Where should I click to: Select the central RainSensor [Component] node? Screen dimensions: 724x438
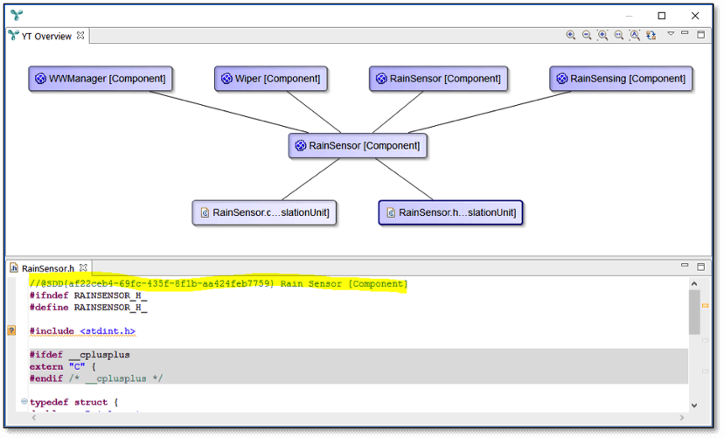point(357,146)
